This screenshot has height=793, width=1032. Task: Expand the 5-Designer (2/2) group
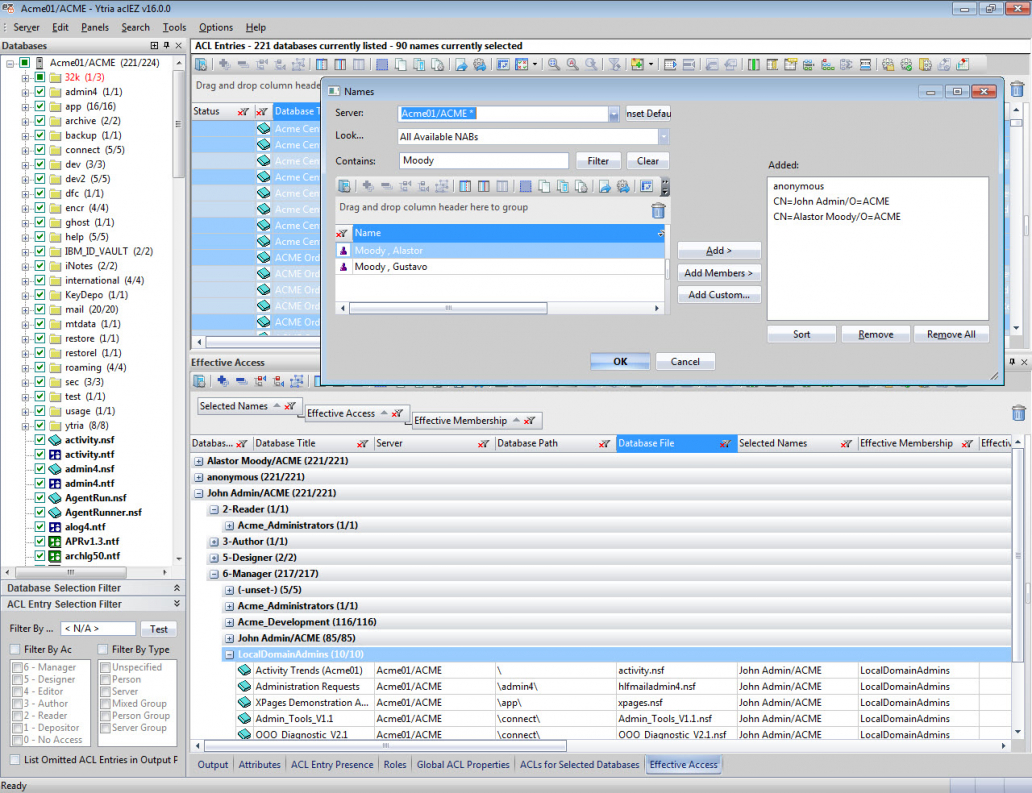pyautogui.click(x=214, y=558)
